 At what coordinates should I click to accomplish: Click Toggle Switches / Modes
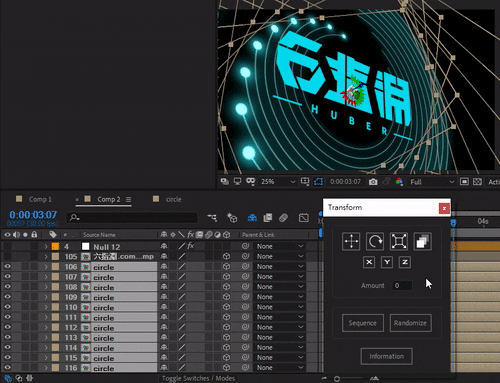tap(198, 378)
